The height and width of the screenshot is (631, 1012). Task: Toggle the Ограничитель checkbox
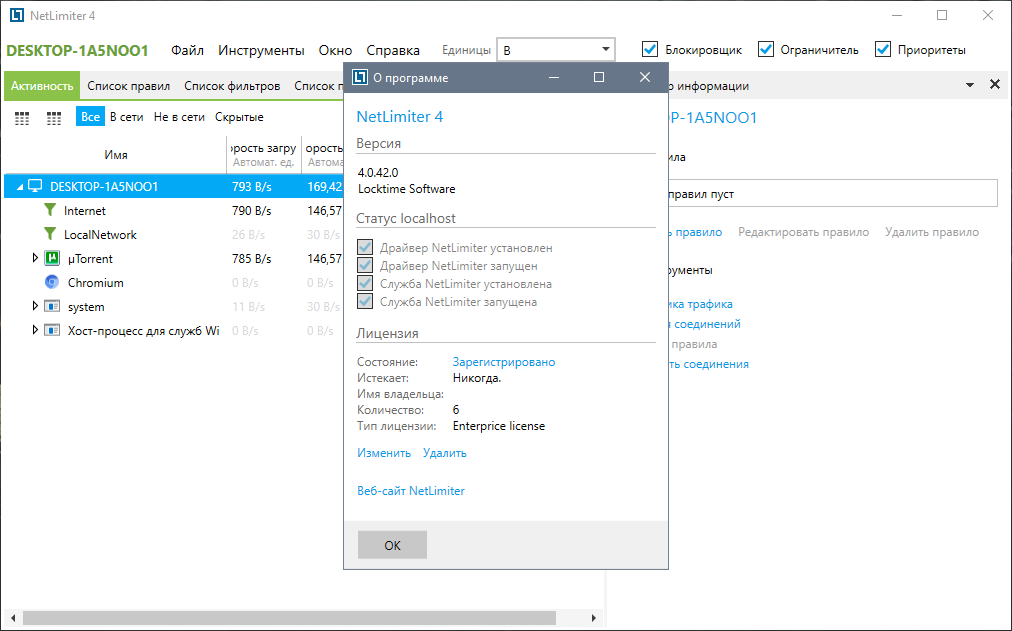click(766, 50)
